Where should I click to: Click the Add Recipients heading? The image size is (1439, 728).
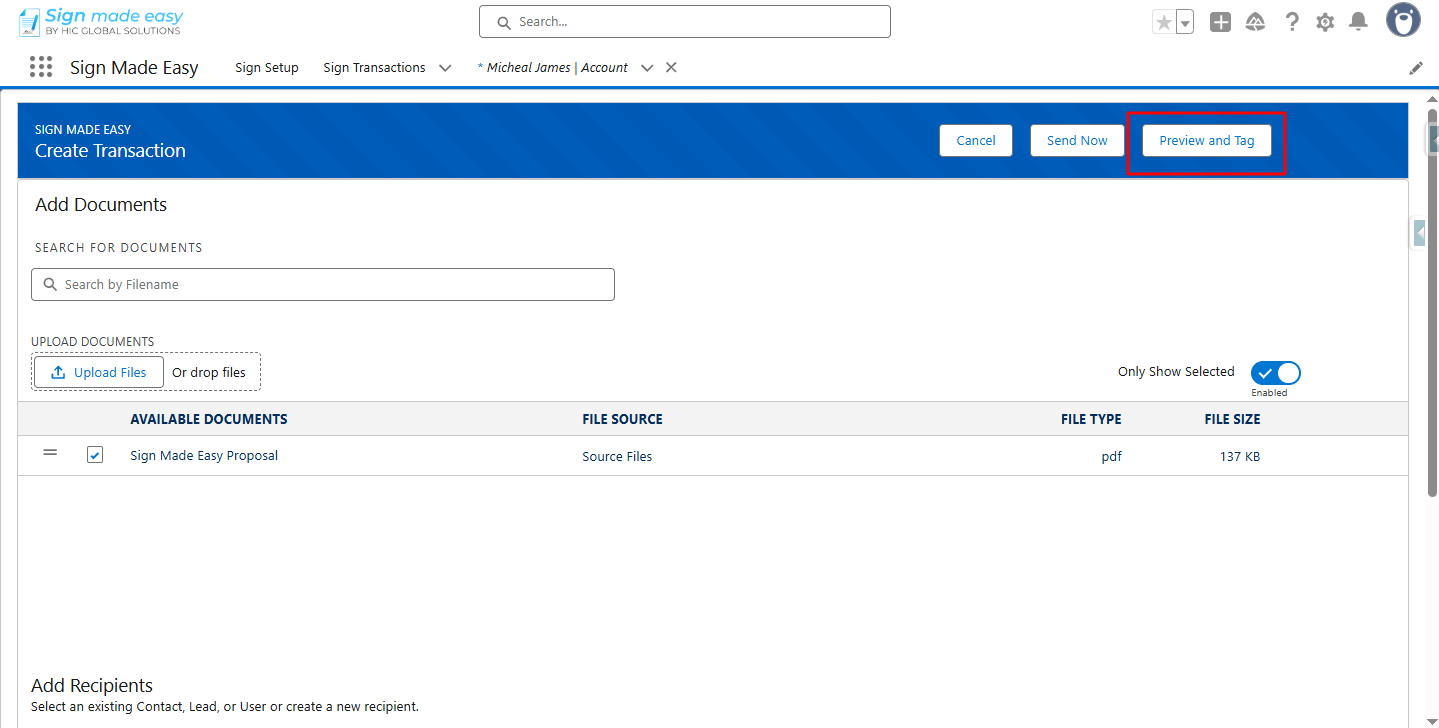pyautogui.click(x=92, y=685)
